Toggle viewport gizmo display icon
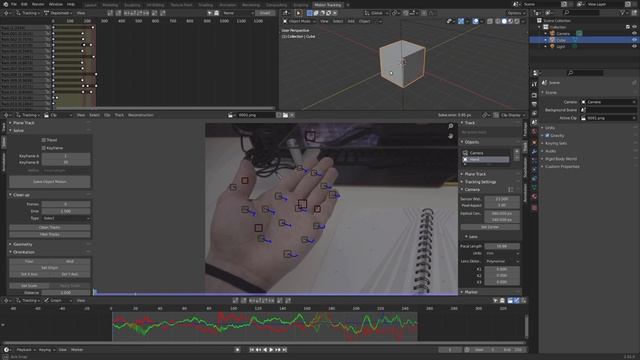Image resolution: width=640 pixels, height=360 pixels. (x=461, y=21)
